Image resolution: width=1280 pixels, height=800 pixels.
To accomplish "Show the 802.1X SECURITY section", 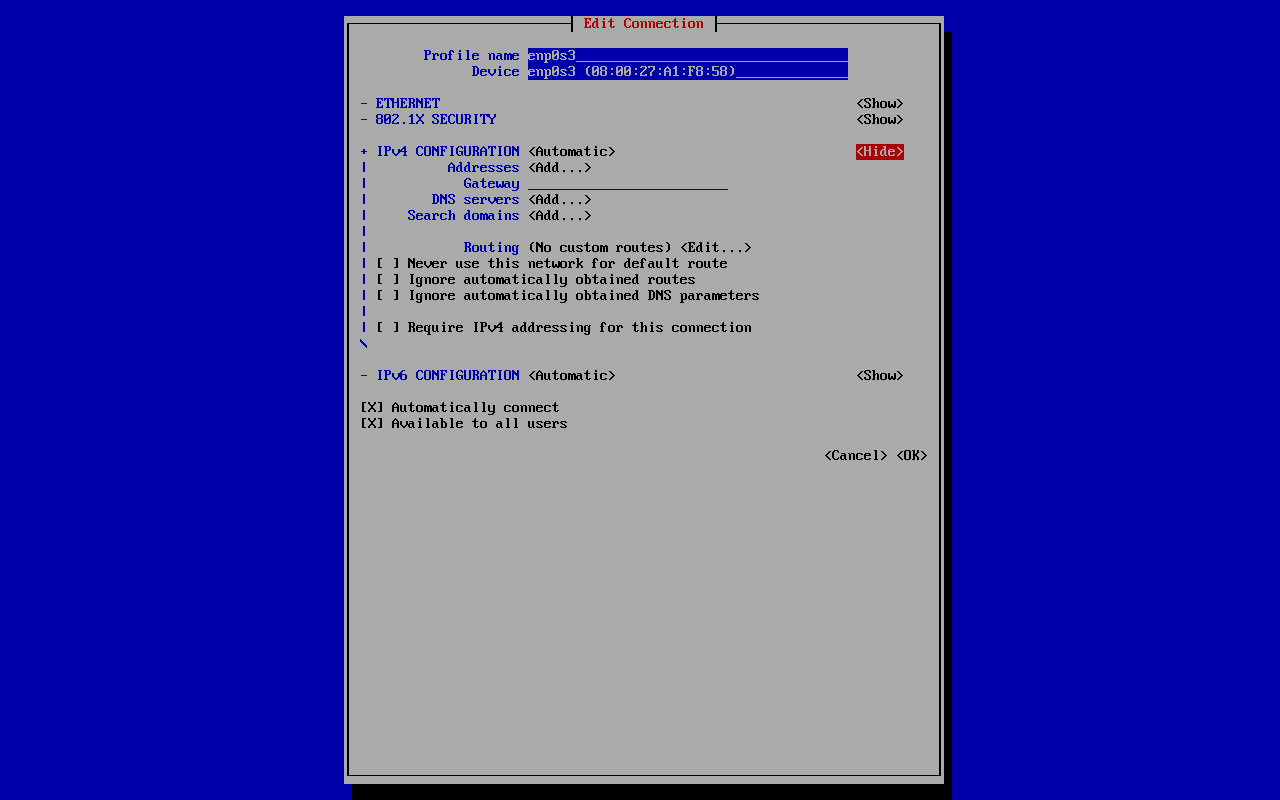I will (x=879, y=120).
